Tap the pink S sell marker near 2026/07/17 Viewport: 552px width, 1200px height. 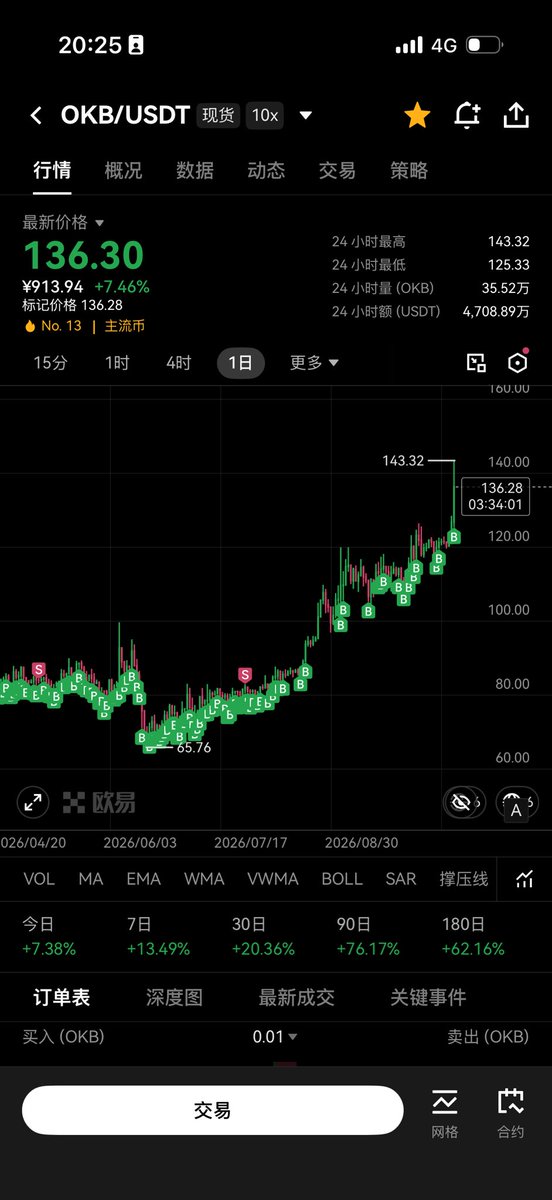point(245,675)
